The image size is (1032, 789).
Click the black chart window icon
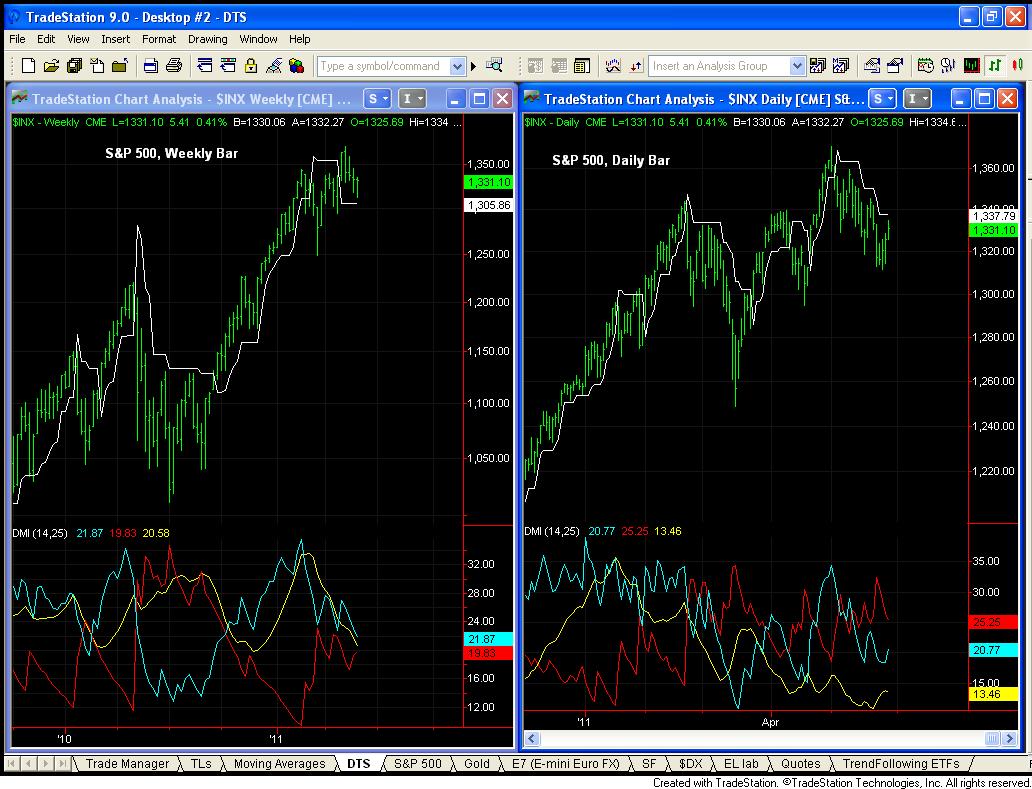(971, 65)
